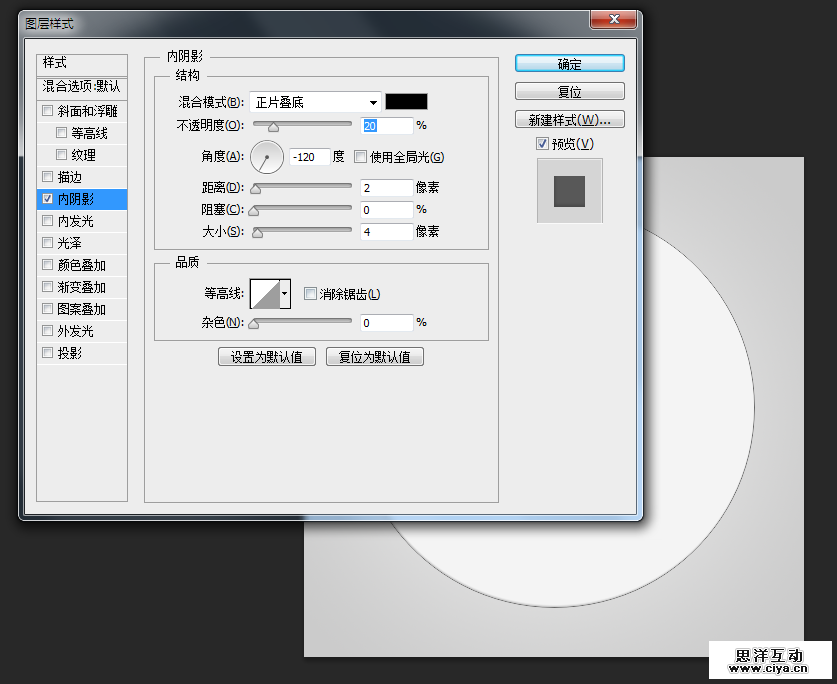Click the 新建样式 (New Style) button
The width and height of the screenshot is (837, 684).
(x=569, y=120)
